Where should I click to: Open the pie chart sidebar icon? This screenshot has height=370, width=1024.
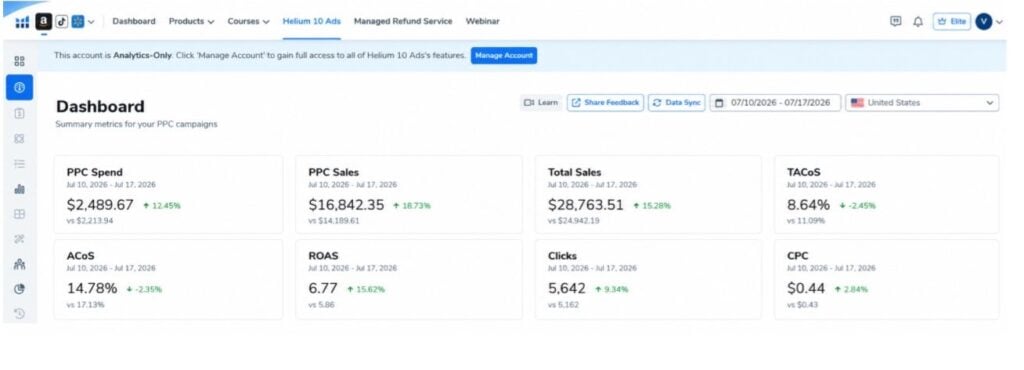(19, 289)
